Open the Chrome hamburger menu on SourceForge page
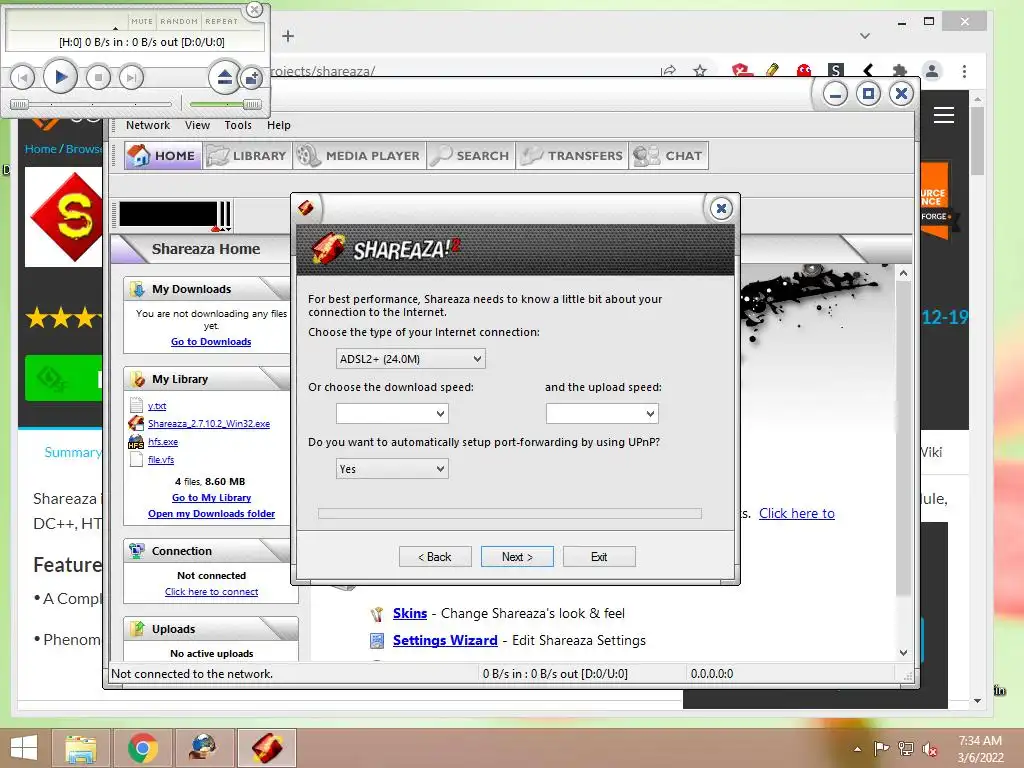The image size is (1024, 768). pos(944,115)
